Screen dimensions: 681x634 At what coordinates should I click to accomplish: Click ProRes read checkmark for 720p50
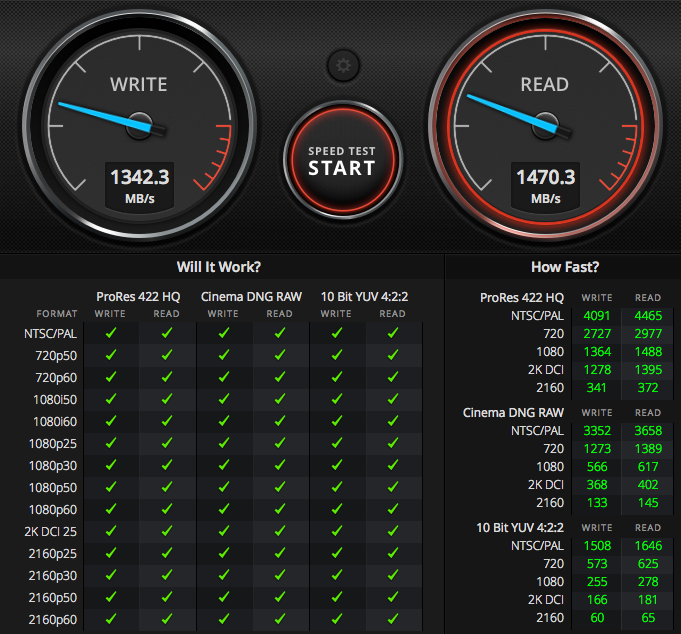pyautogui.click(x=167, y=355)
